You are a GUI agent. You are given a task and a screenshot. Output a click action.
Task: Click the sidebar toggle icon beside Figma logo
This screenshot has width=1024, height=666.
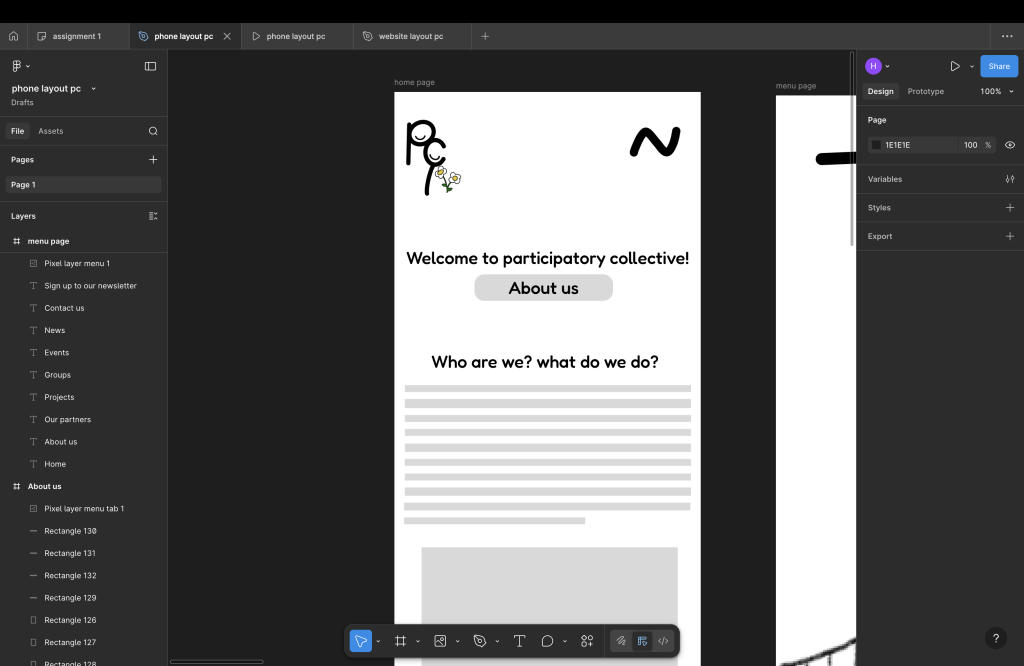click(150, 66)
